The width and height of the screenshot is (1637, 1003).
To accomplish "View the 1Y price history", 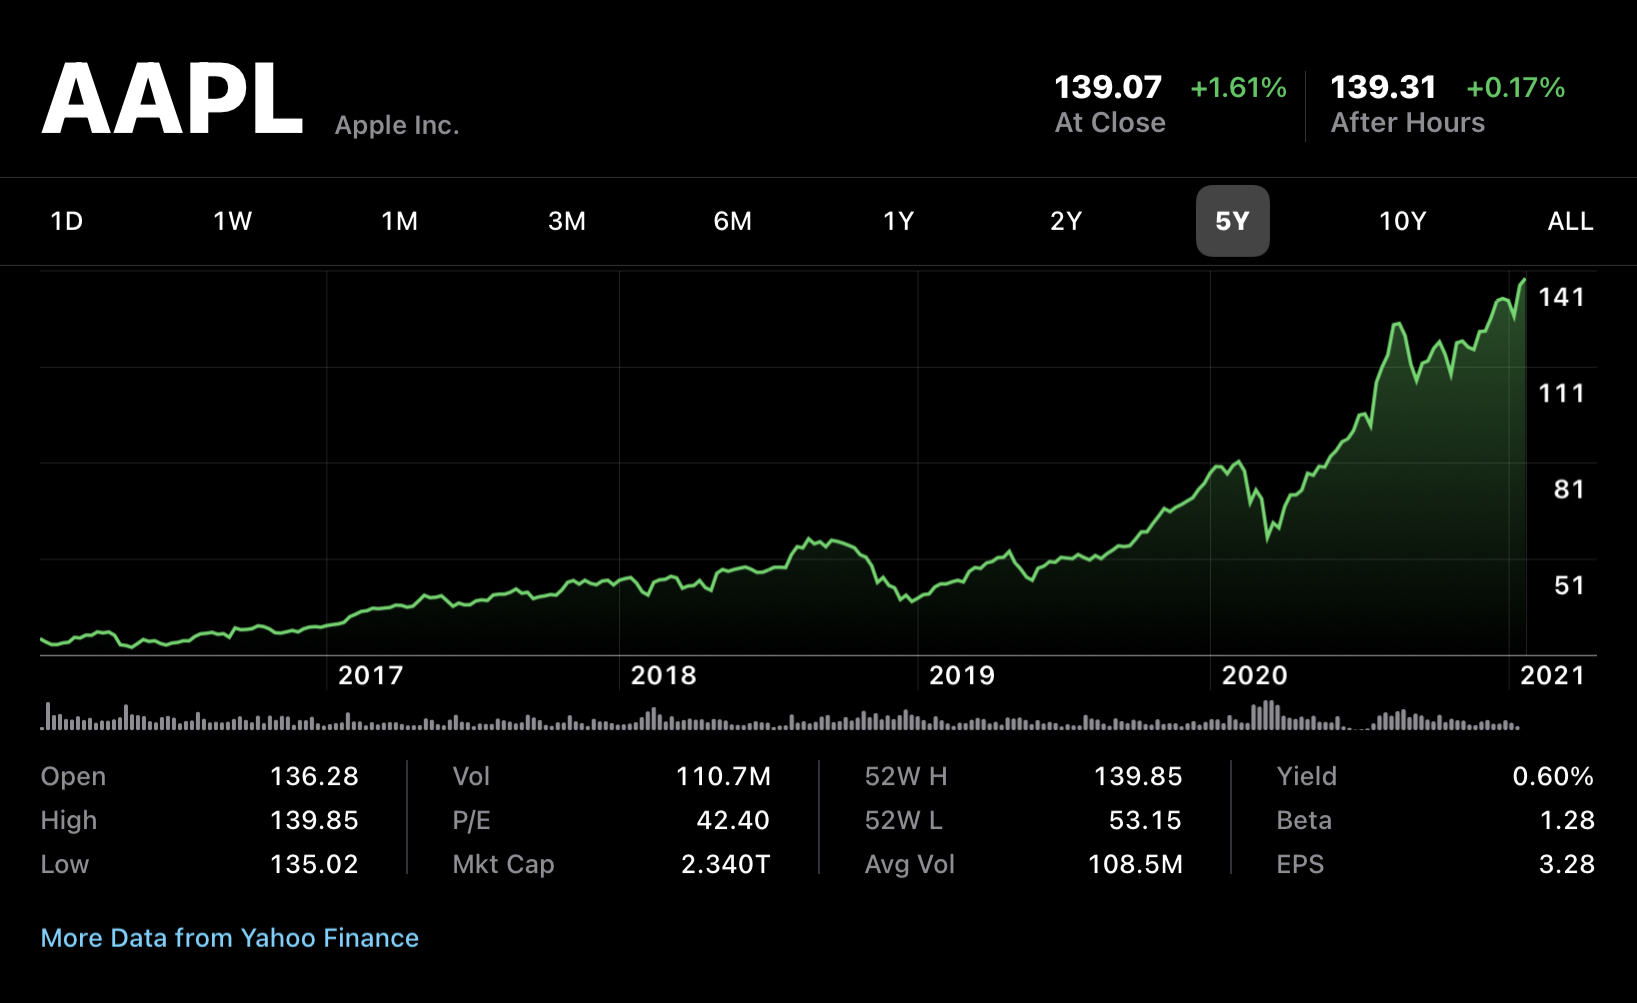I will coord(898,221).
